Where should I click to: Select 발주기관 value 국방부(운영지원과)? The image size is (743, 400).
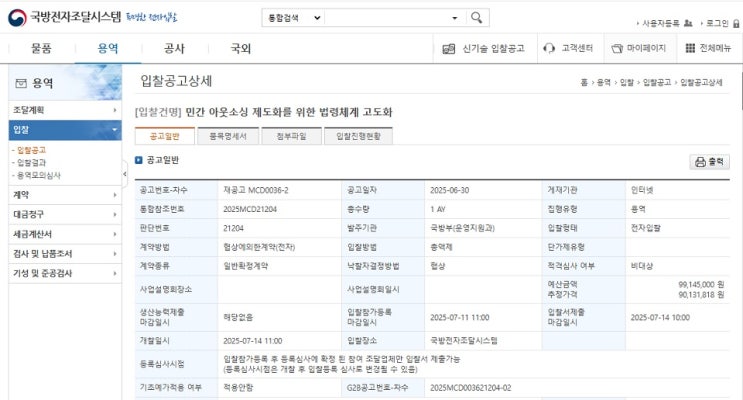pyautogui.click(x=462, y=228)
